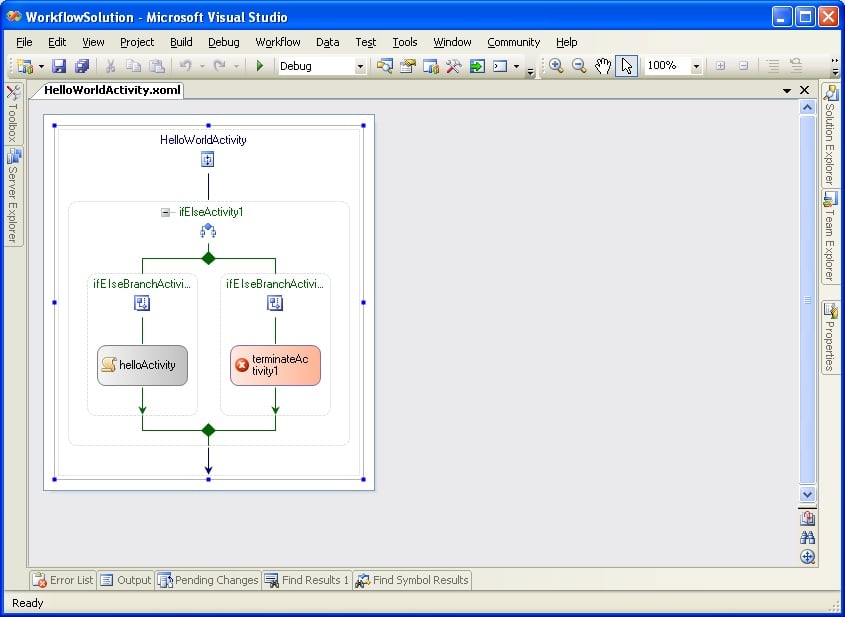845x617 pixels.
Task: Open the Redo history dropdown arrow
Action: [236, 67]
